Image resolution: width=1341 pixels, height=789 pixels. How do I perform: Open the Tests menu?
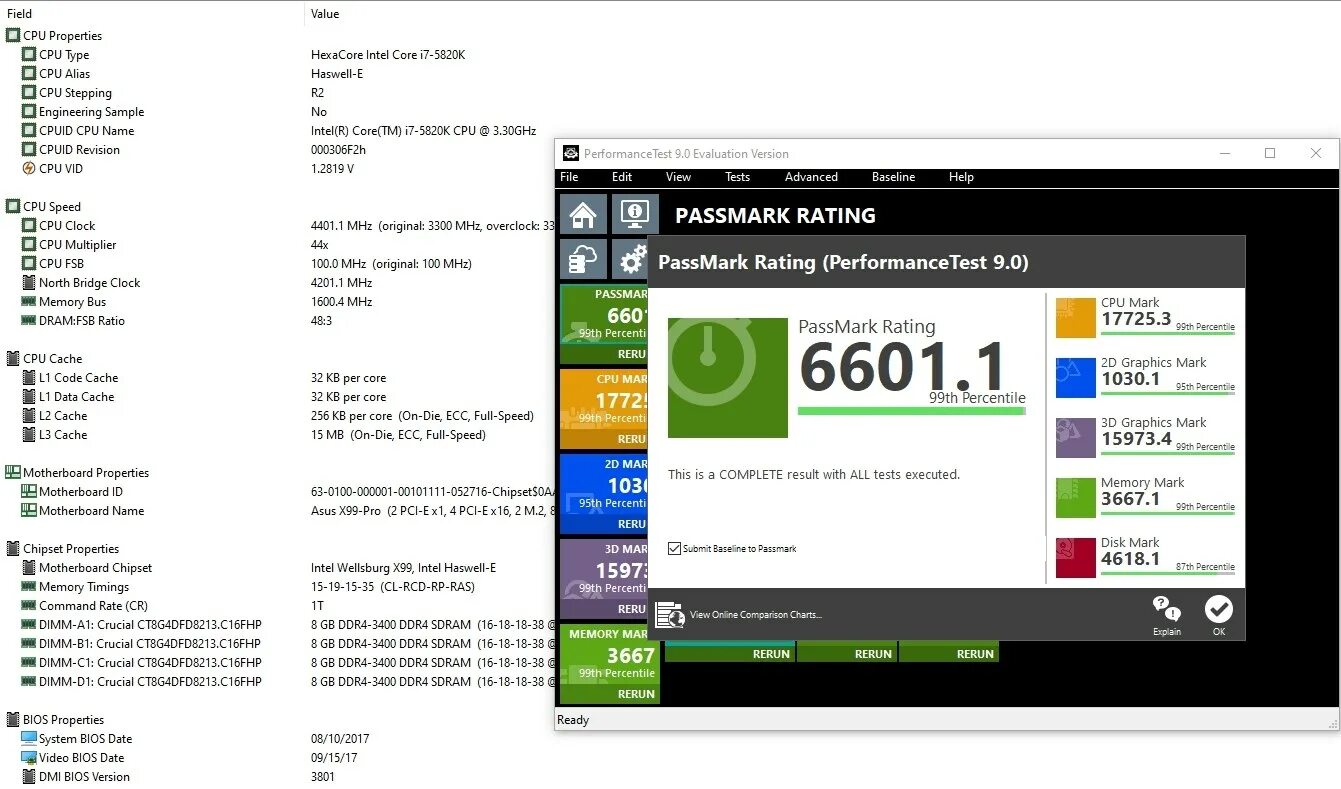tap(737, 177)
